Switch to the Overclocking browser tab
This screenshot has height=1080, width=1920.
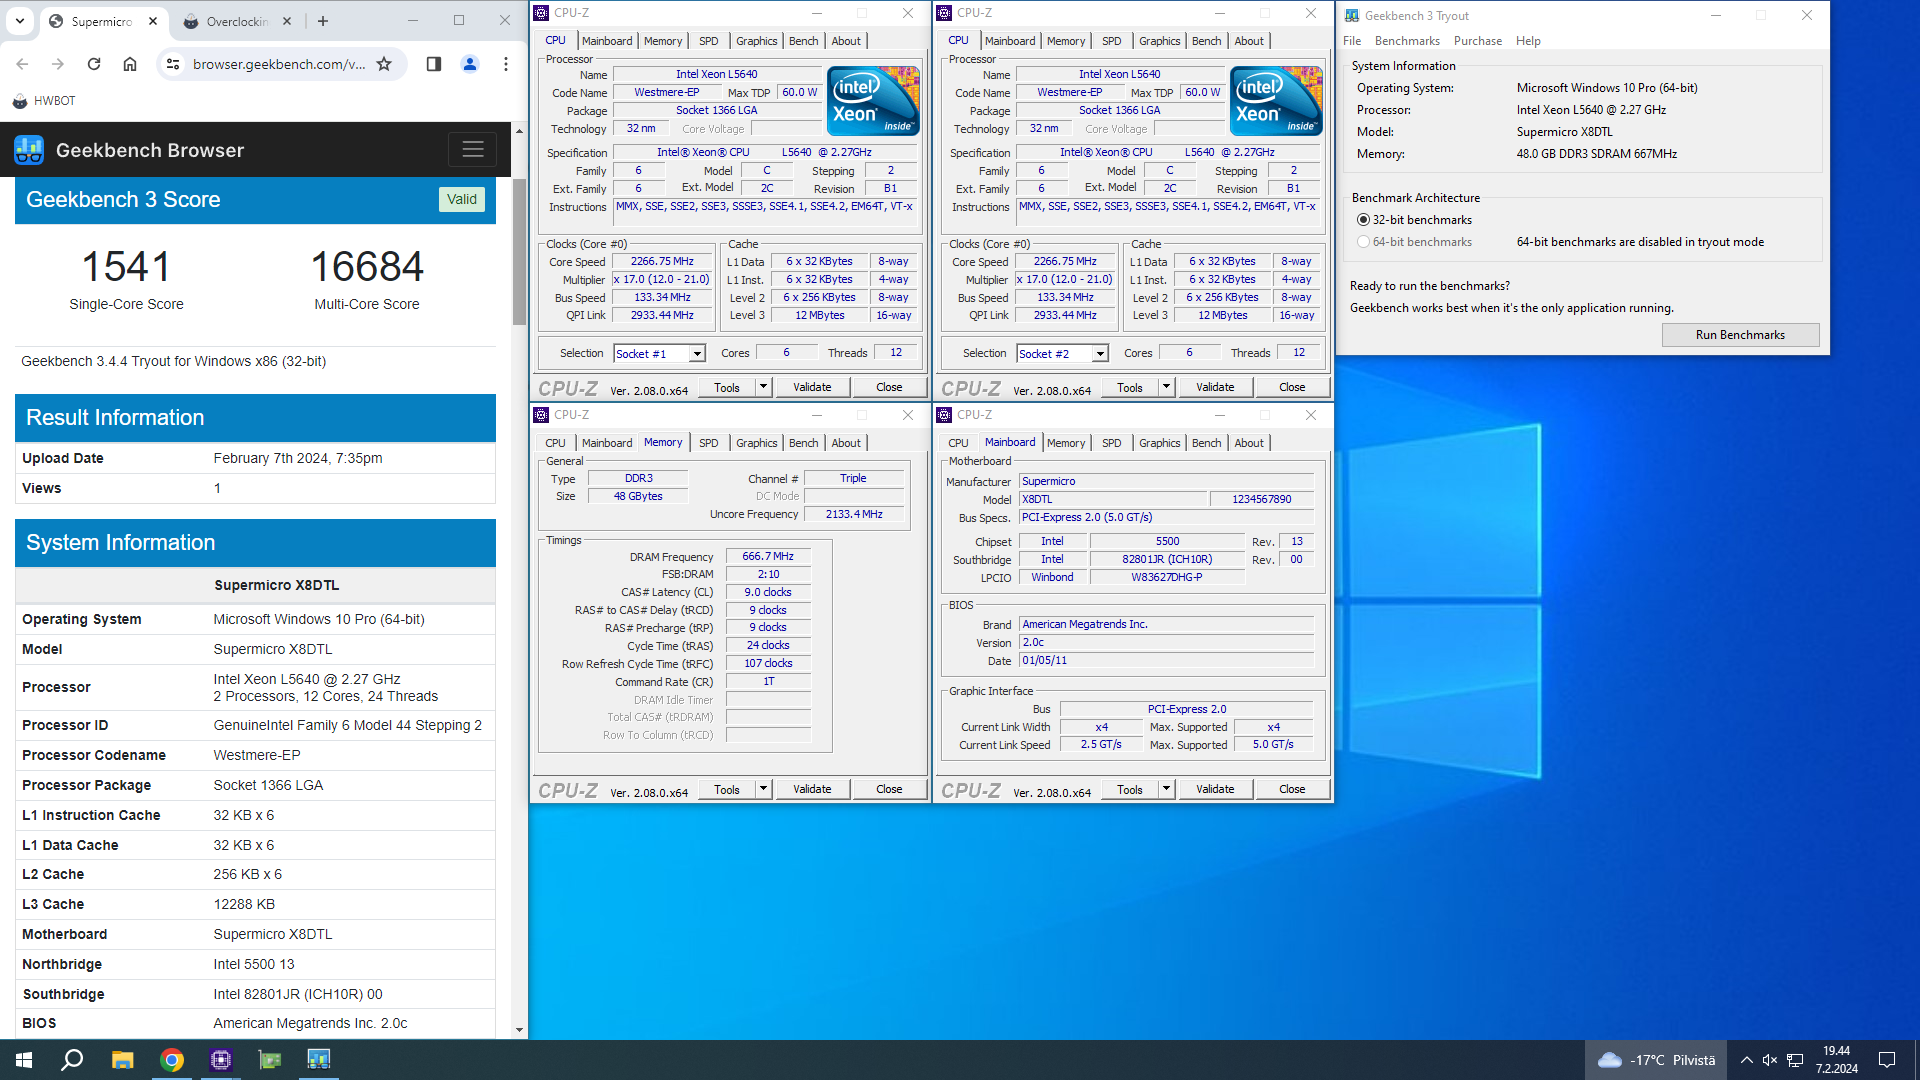[x=238, y=21]
